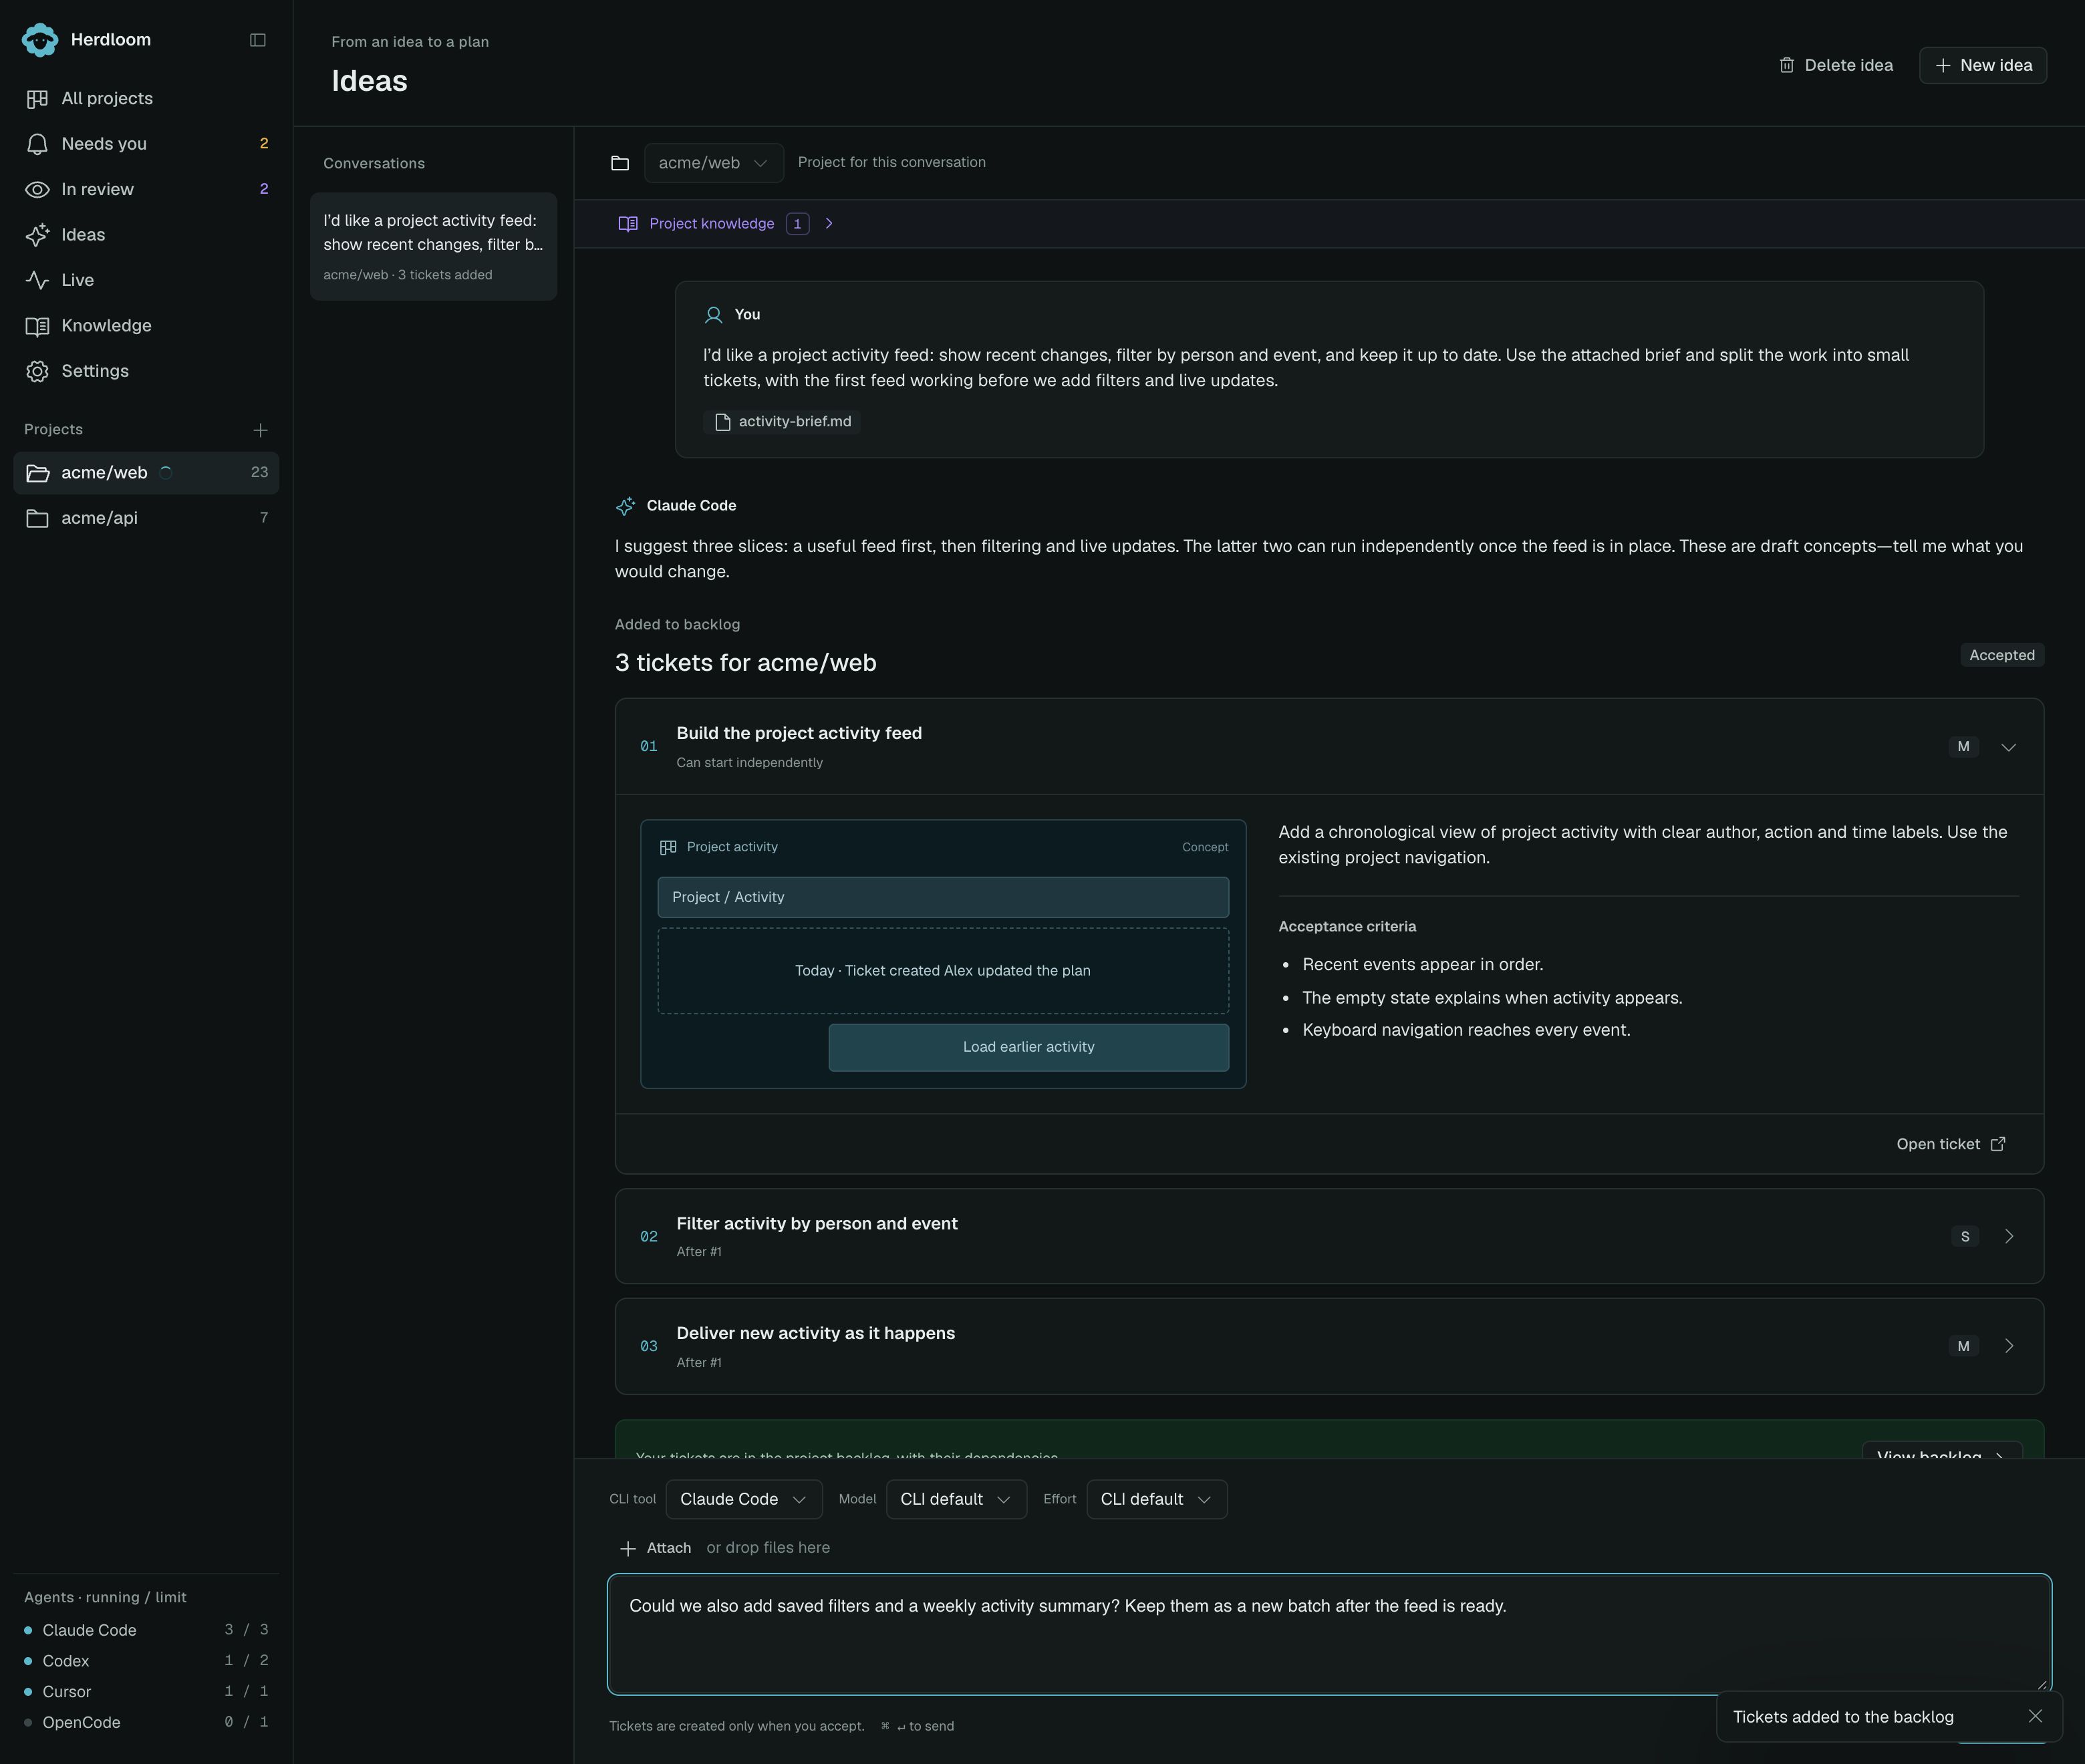
Task: Open All projects in sidebar
Action: [x=146, y=98]
